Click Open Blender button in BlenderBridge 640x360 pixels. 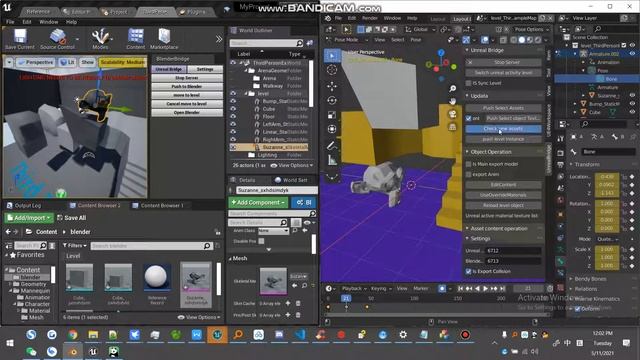(187, 112)
